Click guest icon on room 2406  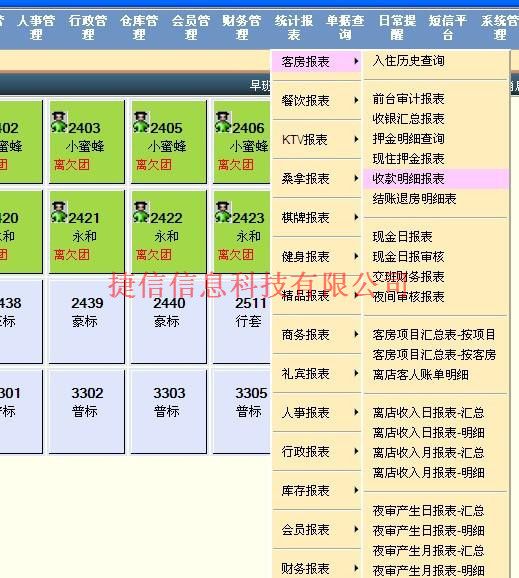223,122
